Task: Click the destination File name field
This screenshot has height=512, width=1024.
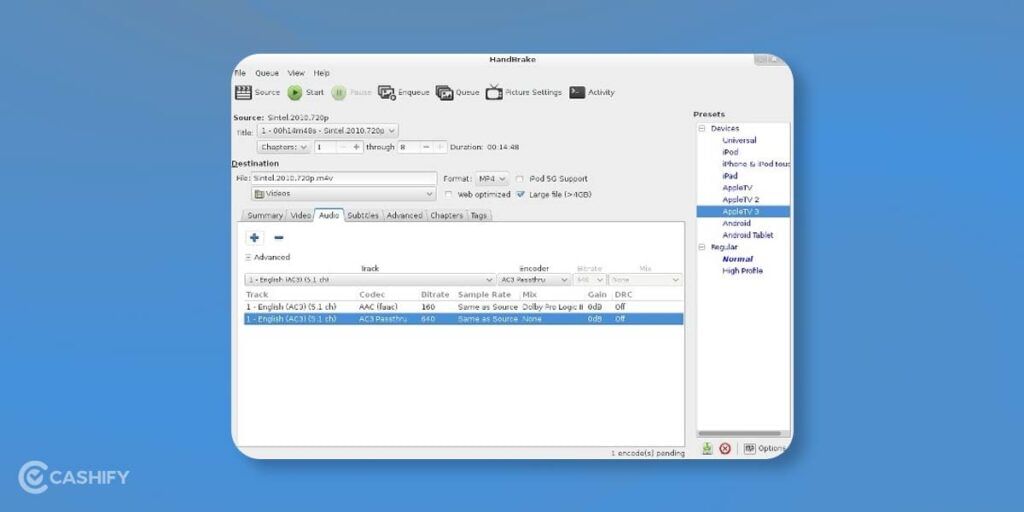Action: pyautogui.click(x=344, y=178)
